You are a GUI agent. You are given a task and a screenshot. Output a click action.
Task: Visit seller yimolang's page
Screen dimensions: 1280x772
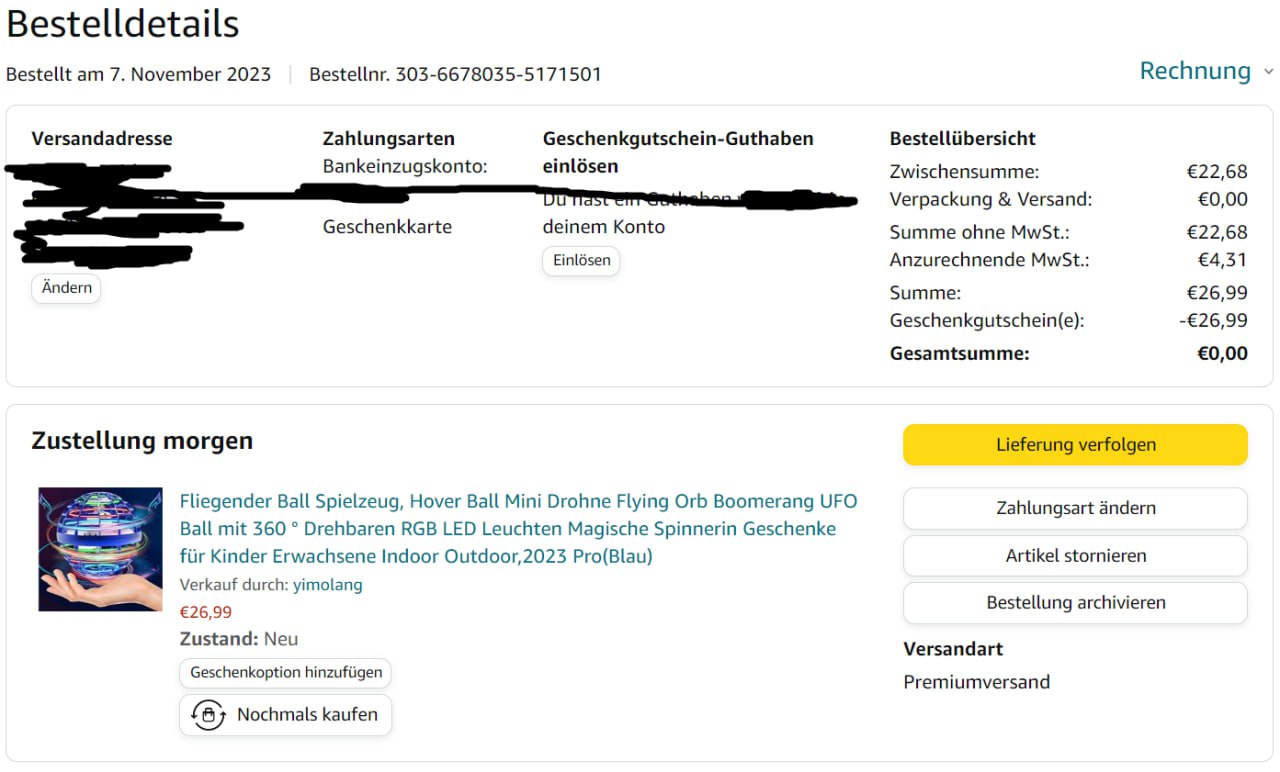pyautogui.click(x=327, y=585)
